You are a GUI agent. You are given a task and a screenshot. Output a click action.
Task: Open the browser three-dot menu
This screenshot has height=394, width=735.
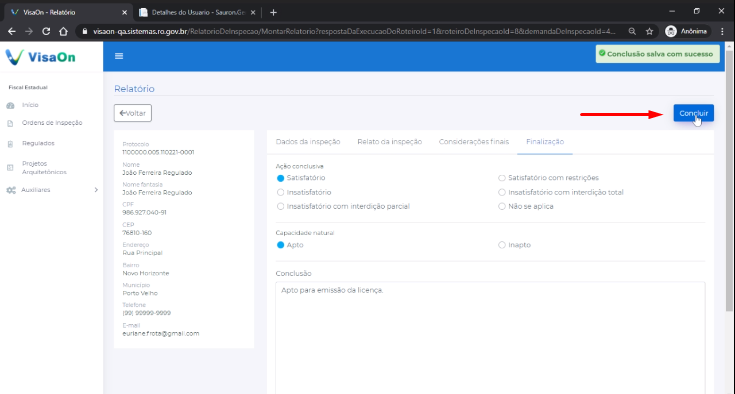[x=722, y=31]
